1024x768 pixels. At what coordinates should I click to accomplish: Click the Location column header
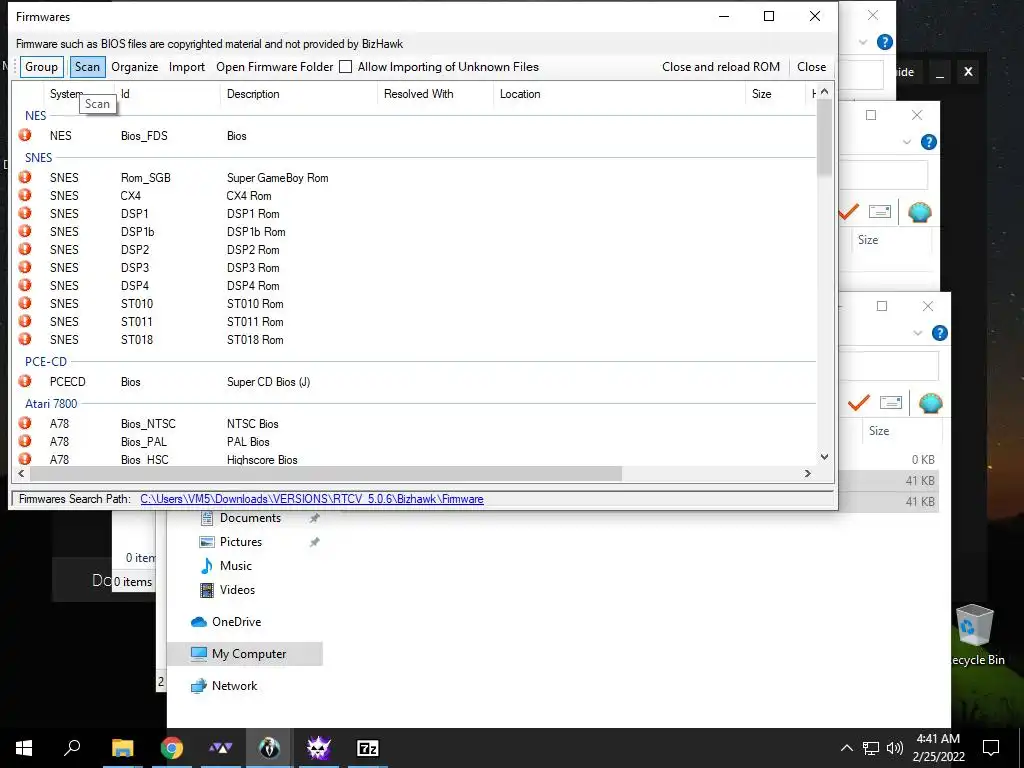[x=520, y=93]
